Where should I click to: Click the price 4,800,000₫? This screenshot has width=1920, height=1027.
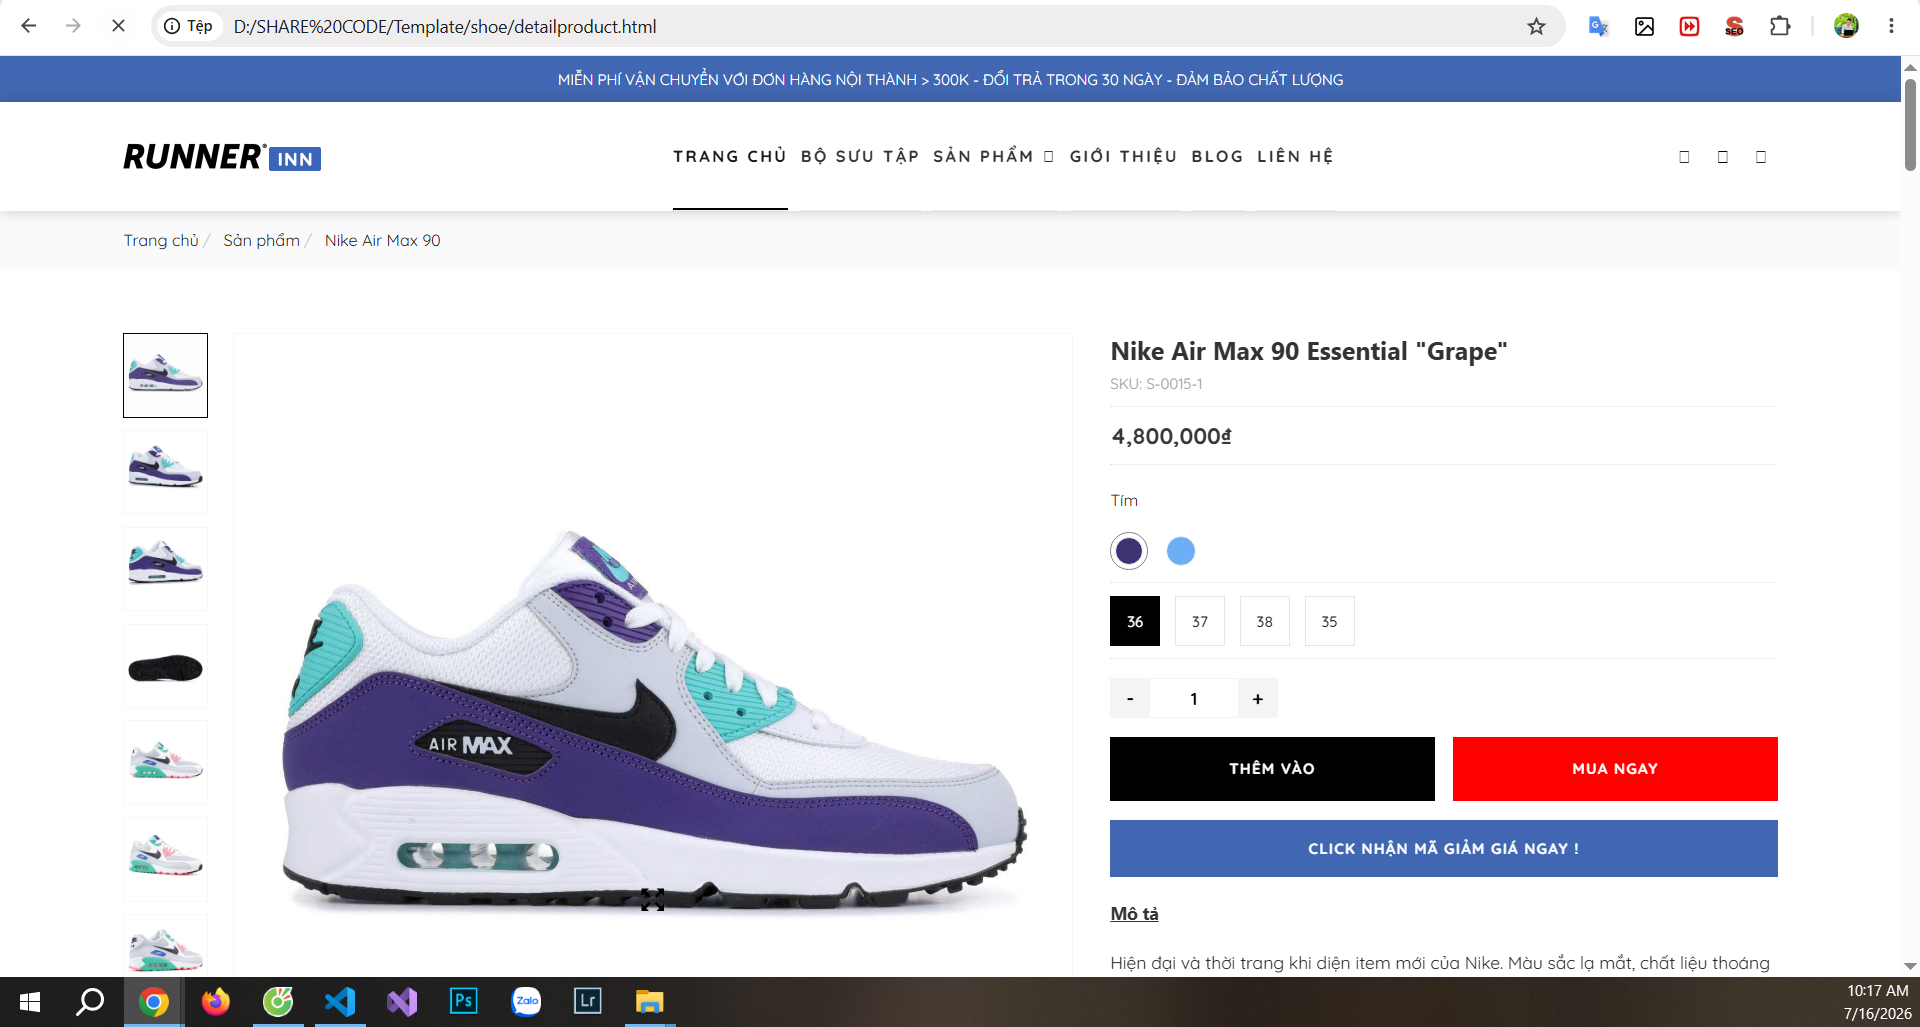[x=1171, y=436]
